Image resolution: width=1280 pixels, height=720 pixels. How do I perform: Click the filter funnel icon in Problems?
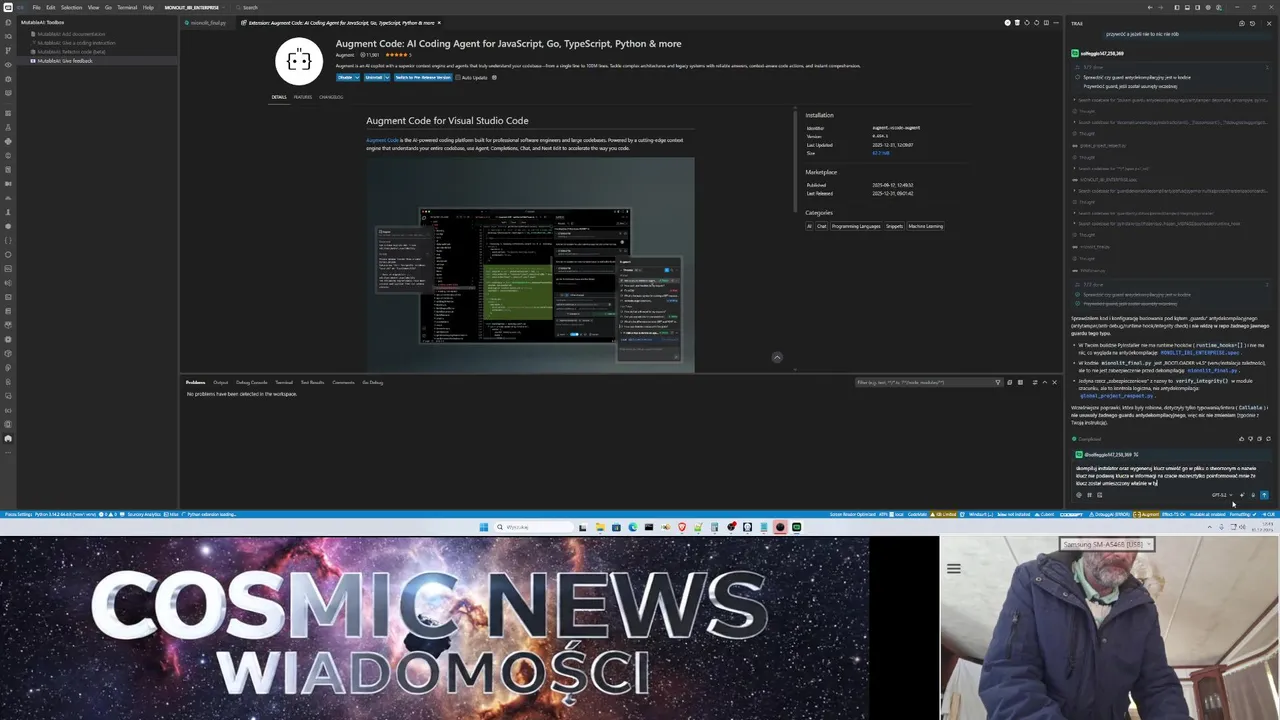tap(997, 382)
